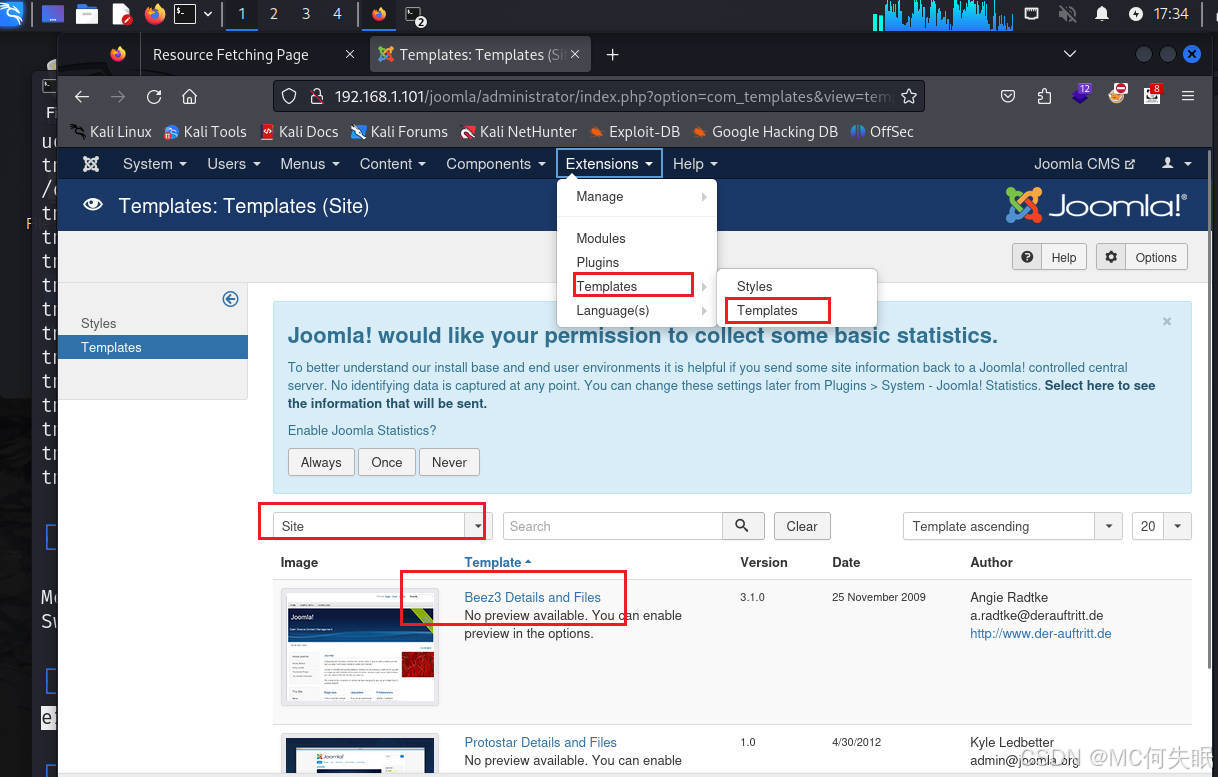This screenshot has height=777, width=1218.
Task: Select Templates in the left sidebar
Action: (x=153, y=347)
